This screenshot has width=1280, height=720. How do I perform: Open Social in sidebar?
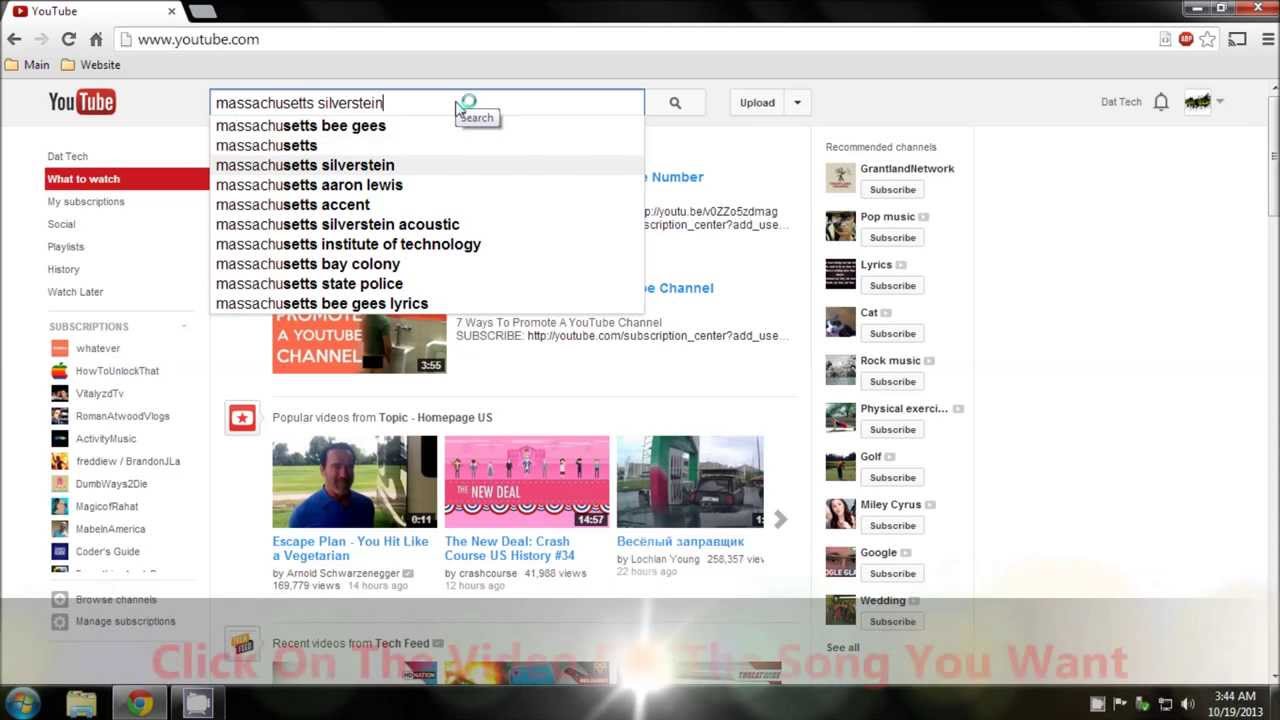click(x=61, y=224)
